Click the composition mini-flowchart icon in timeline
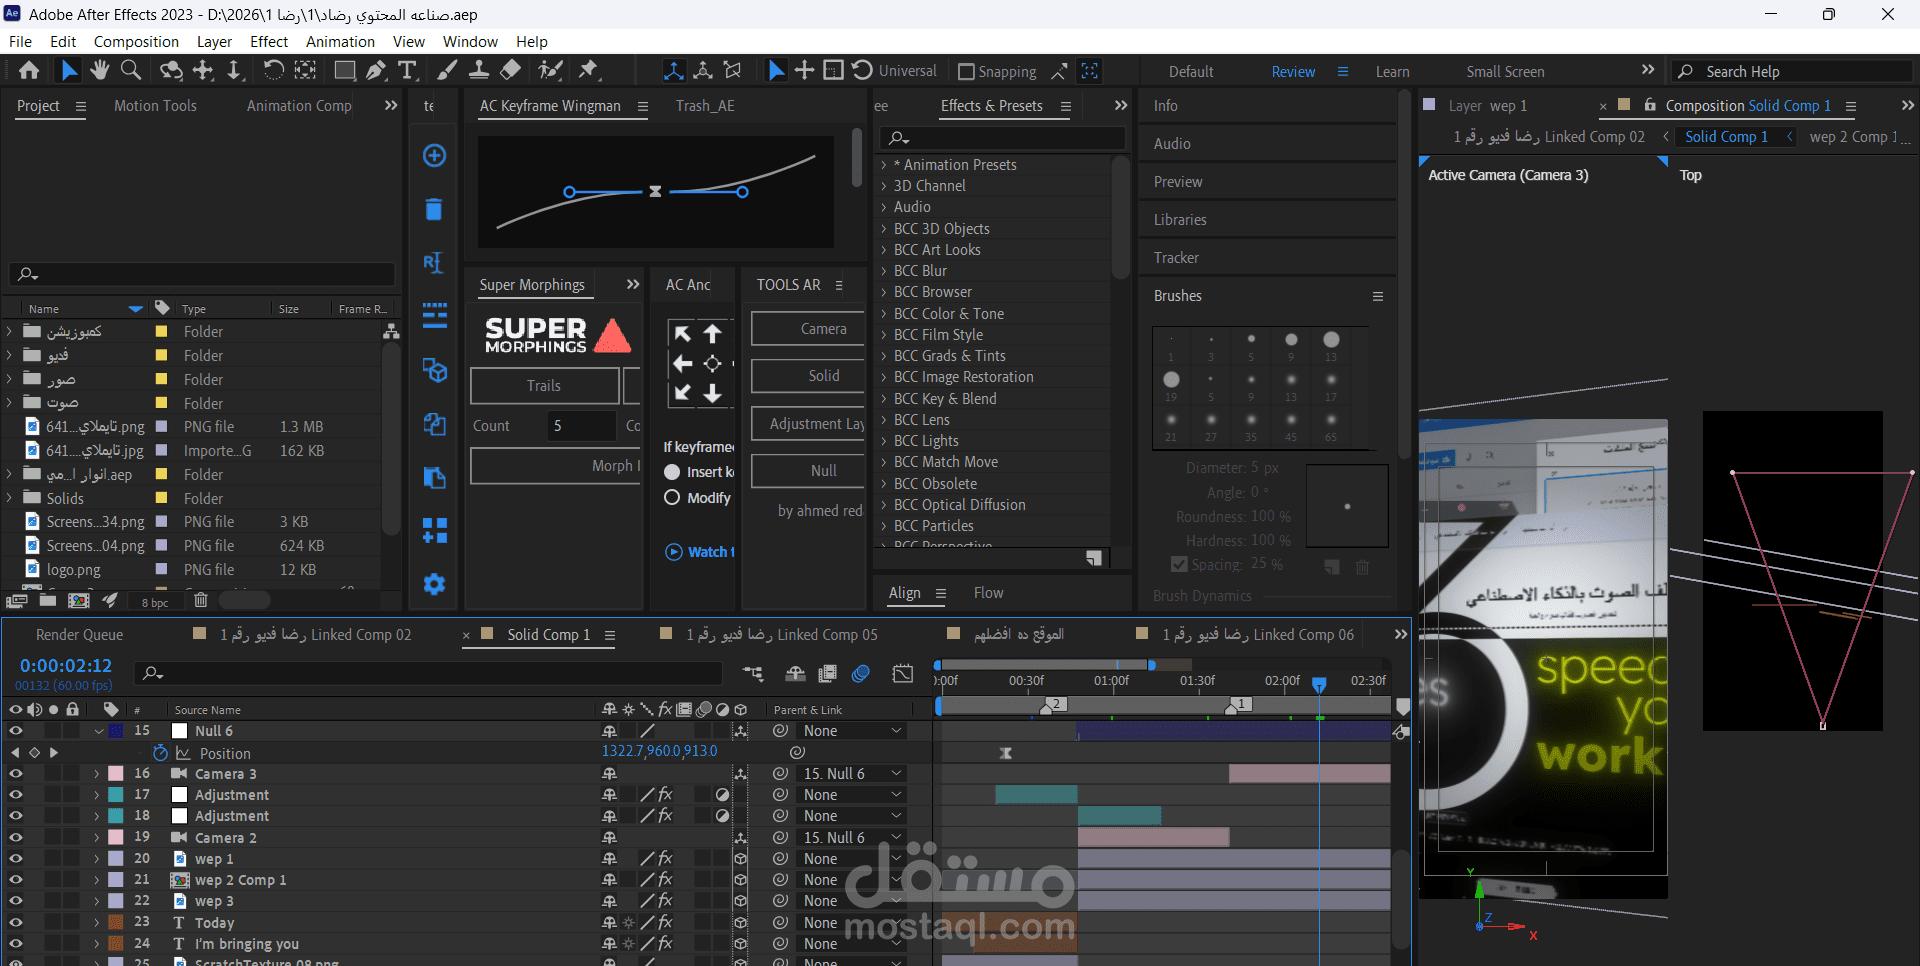1920x966 pixels. tap(753, 674)
